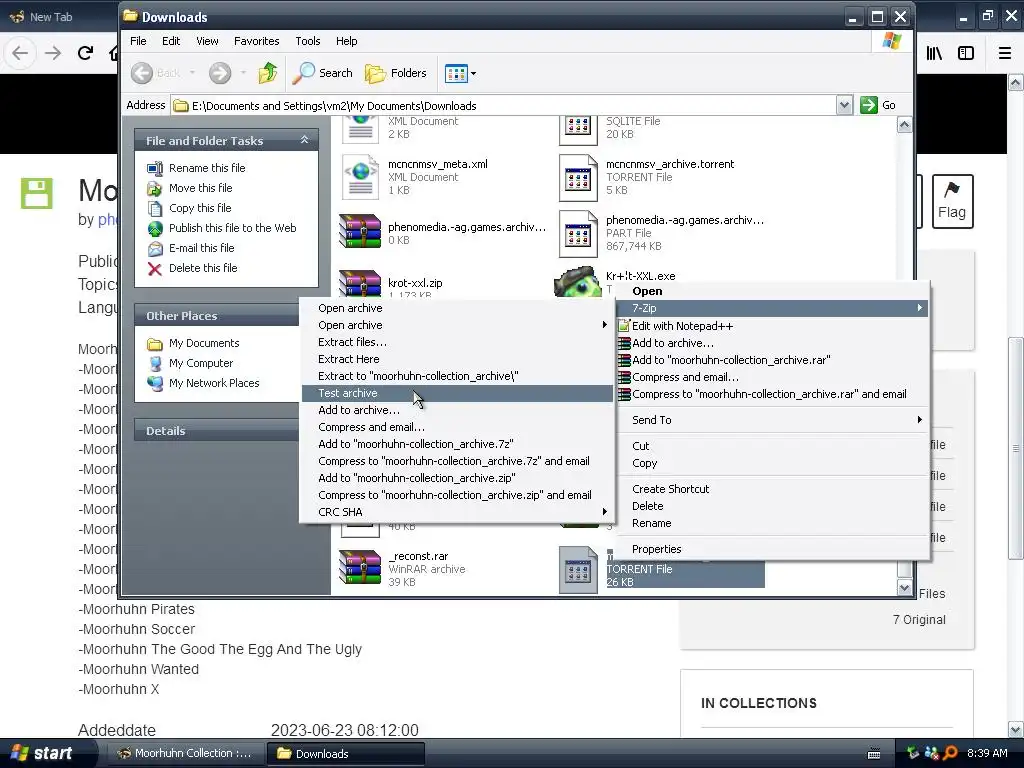
Task: Expand the CRC SHA submenu
Action: pyautogui.click(x=456, y=512)
